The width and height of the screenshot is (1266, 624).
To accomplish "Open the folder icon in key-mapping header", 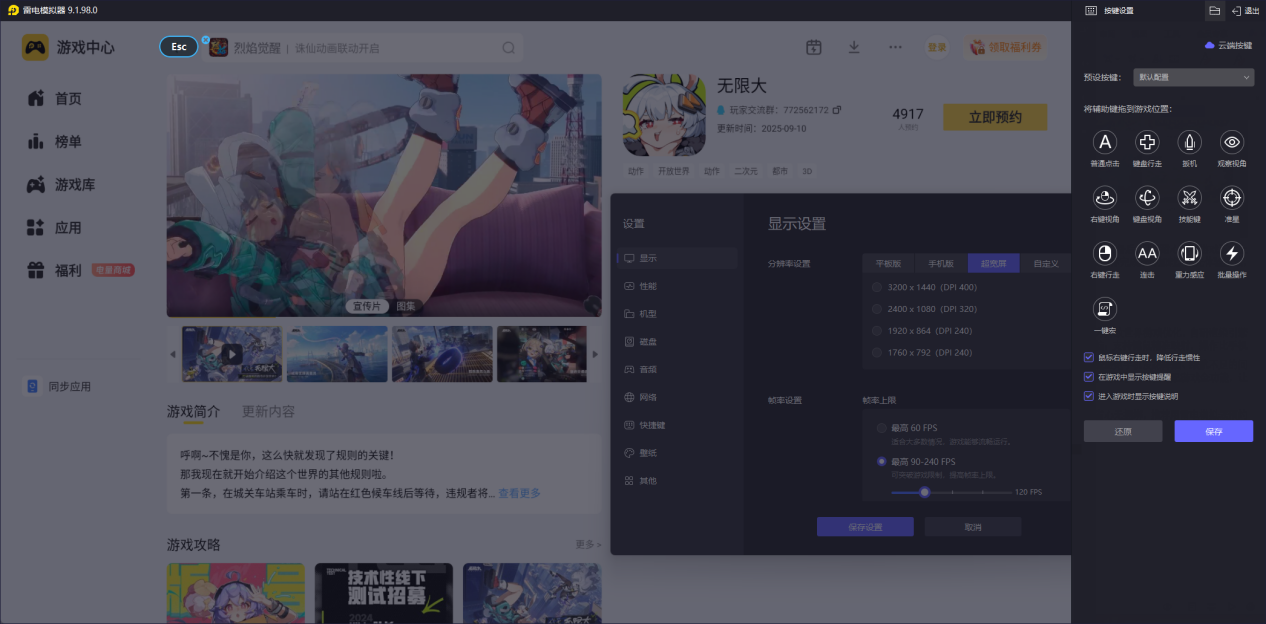I will (x=1214, y=10).
